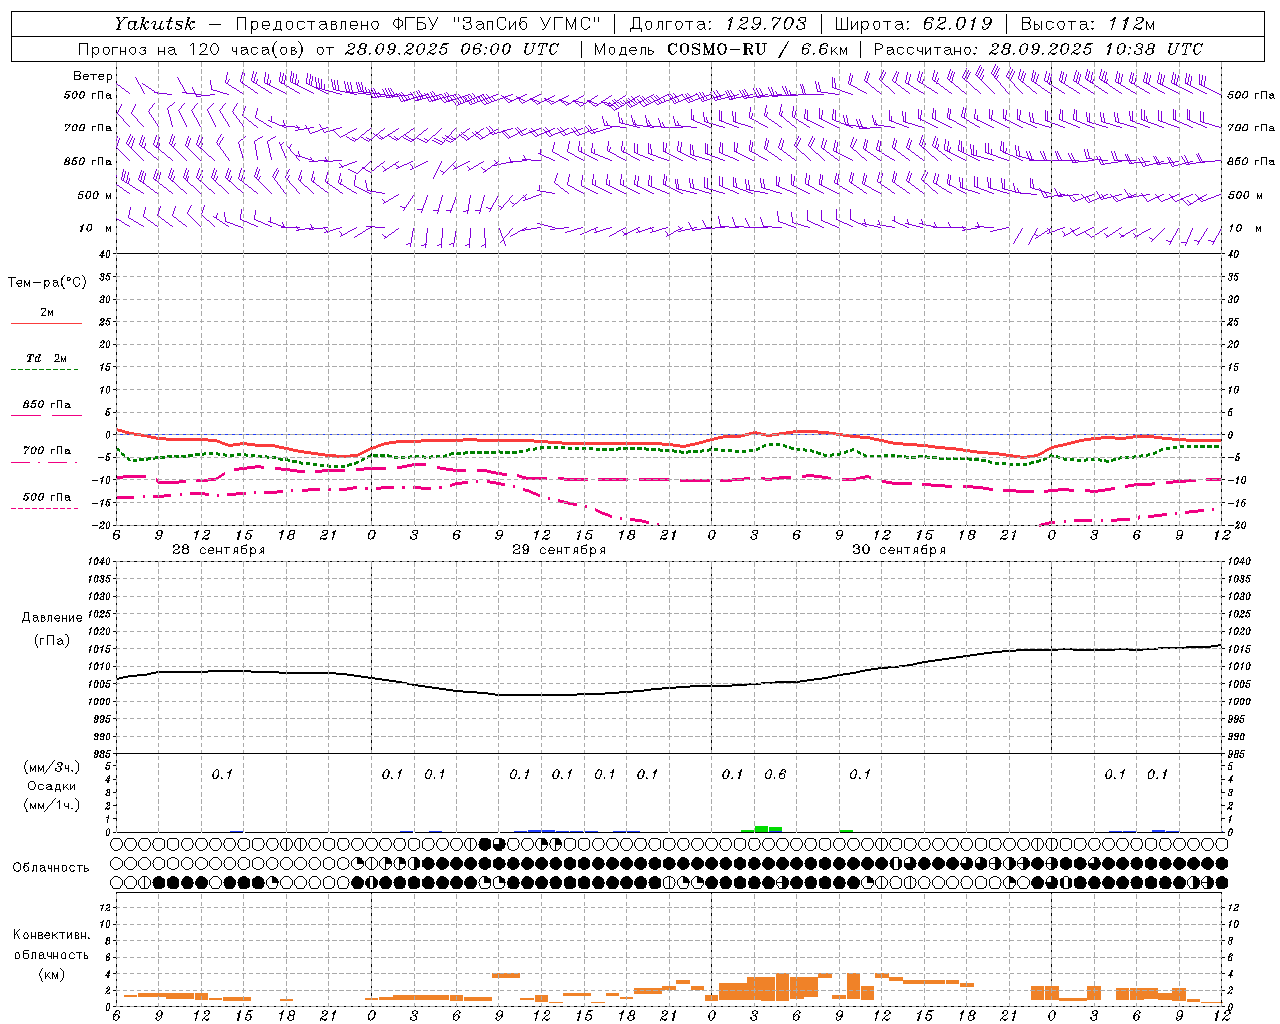
Task: Click the 'Тем-ра(°C)' temperature panel label
Action: (47, 282)
